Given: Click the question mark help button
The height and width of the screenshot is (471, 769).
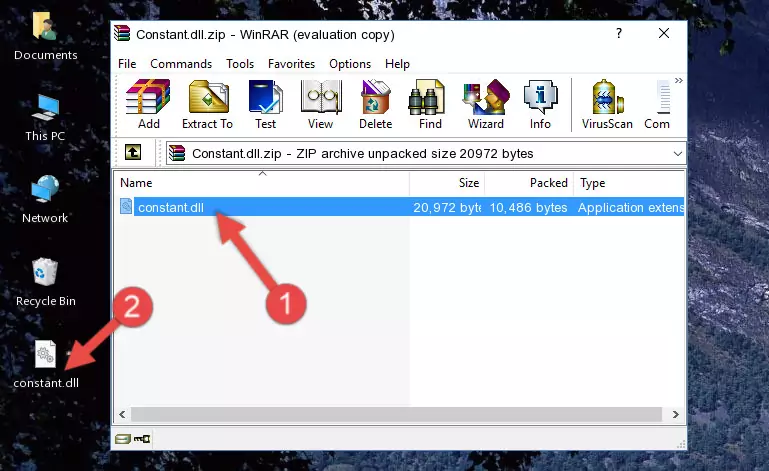Looking at the screenshot, I should coord(619,33).
